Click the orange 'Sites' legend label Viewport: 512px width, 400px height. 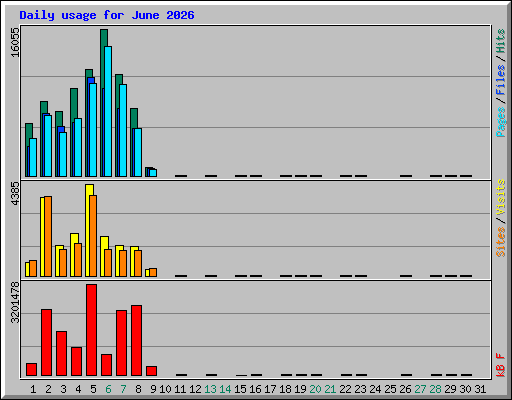pos(500,242)
